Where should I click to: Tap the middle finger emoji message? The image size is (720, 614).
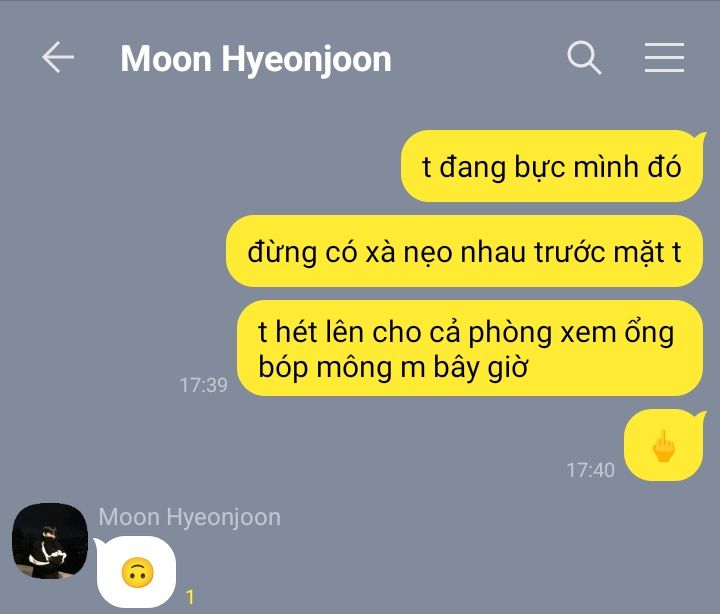click(x=664, y=445)
